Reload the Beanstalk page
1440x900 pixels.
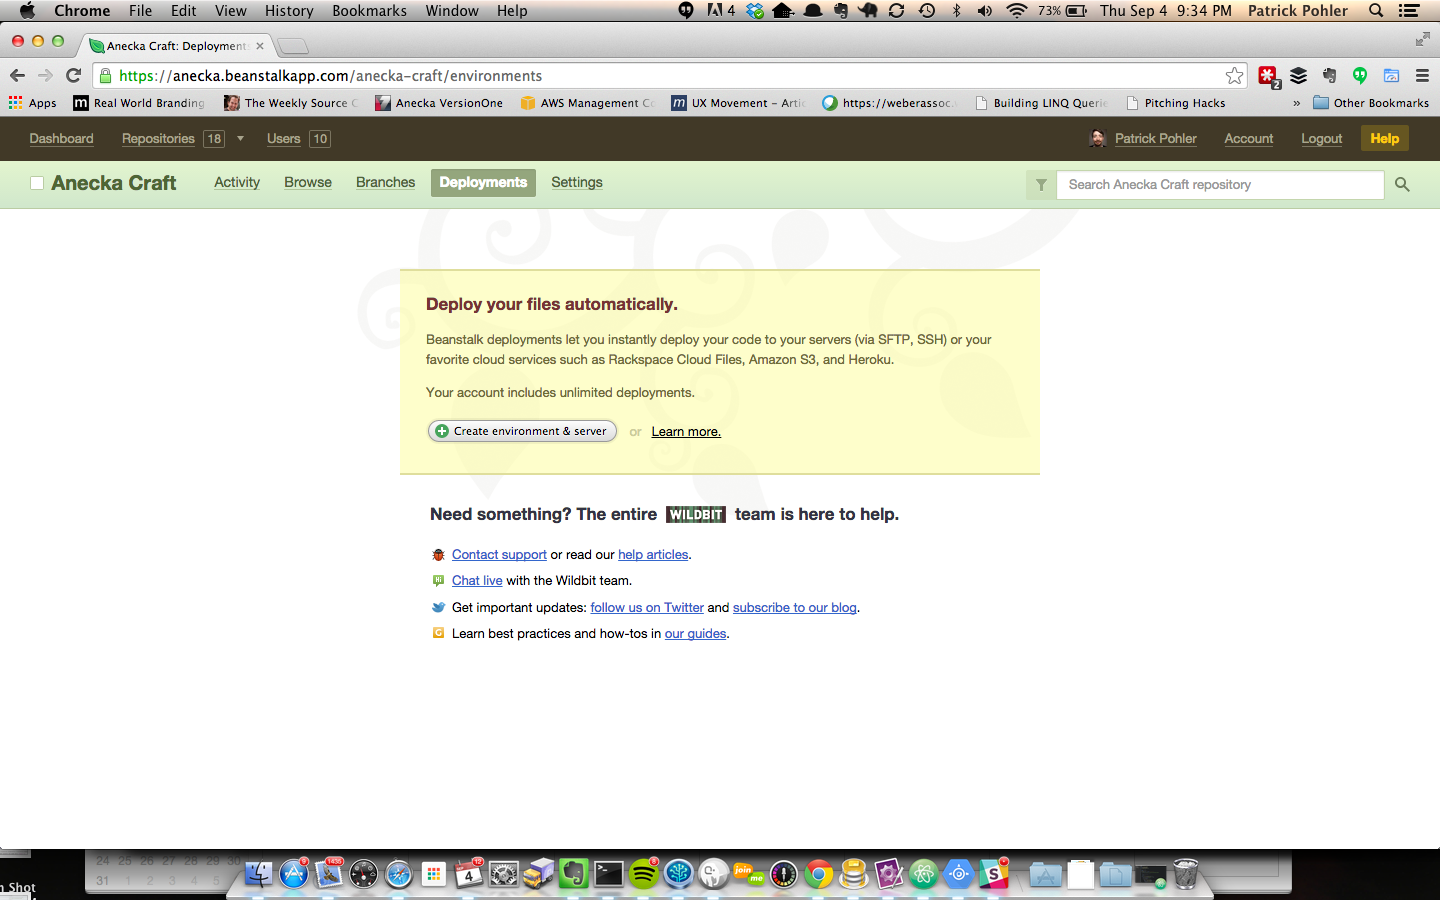[x=73, y=75]
